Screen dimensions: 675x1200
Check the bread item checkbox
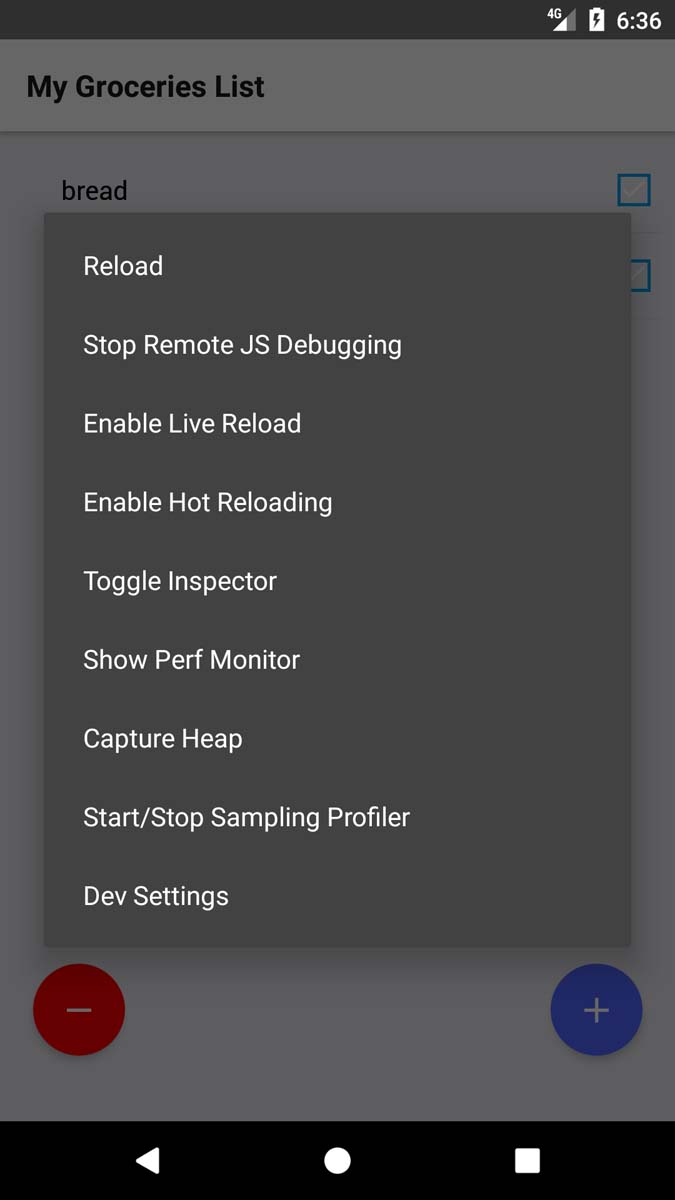[x=634, y=190]
